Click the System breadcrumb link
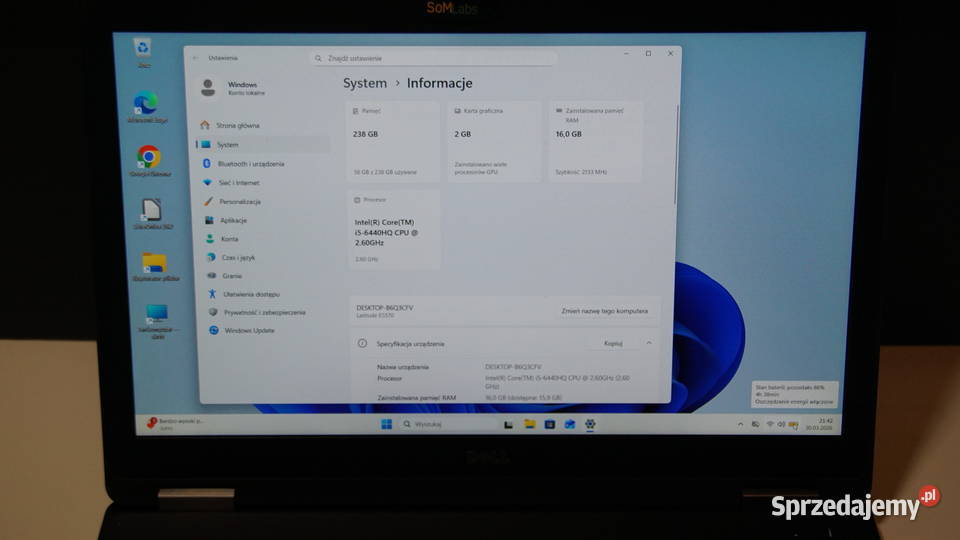960x540 pixels. click(364, 83)
